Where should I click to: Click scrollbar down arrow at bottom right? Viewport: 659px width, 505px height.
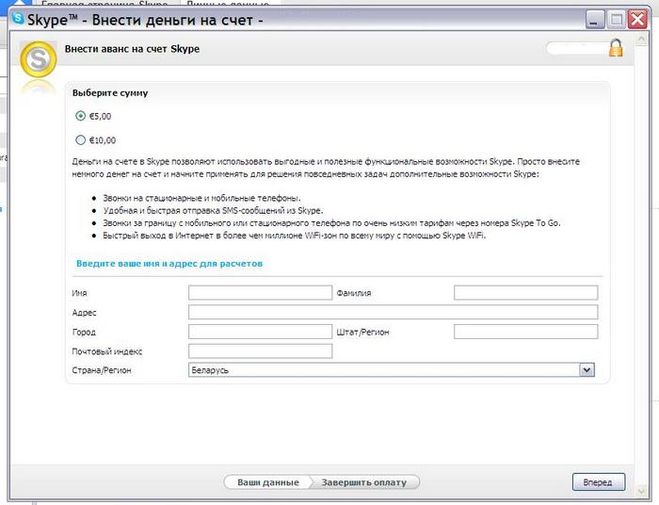(641, 490)
